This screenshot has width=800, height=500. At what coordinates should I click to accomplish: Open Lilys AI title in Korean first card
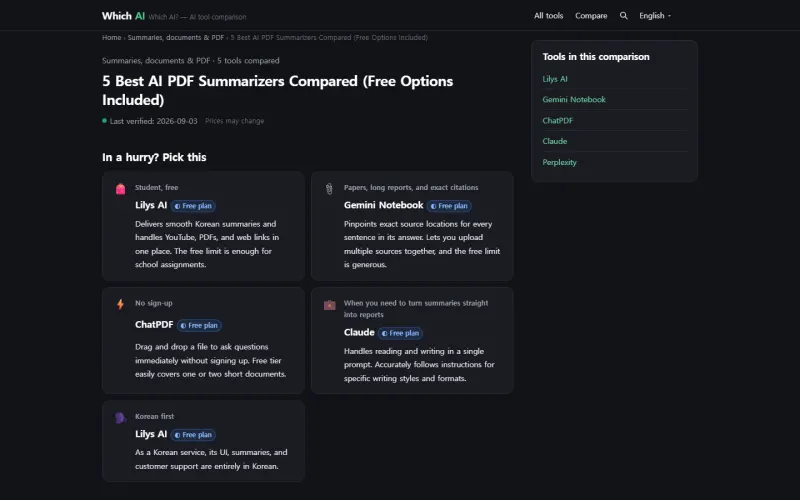point(151,434)
